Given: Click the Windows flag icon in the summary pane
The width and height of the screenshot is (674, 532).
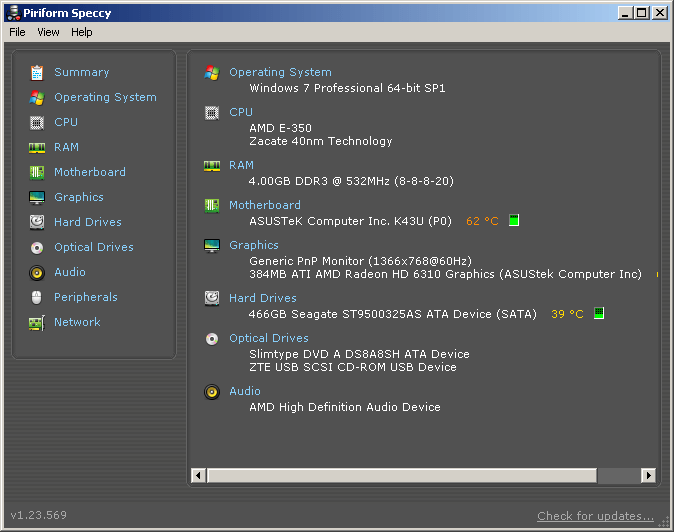Looking at the screenshot, I should 212,73.
